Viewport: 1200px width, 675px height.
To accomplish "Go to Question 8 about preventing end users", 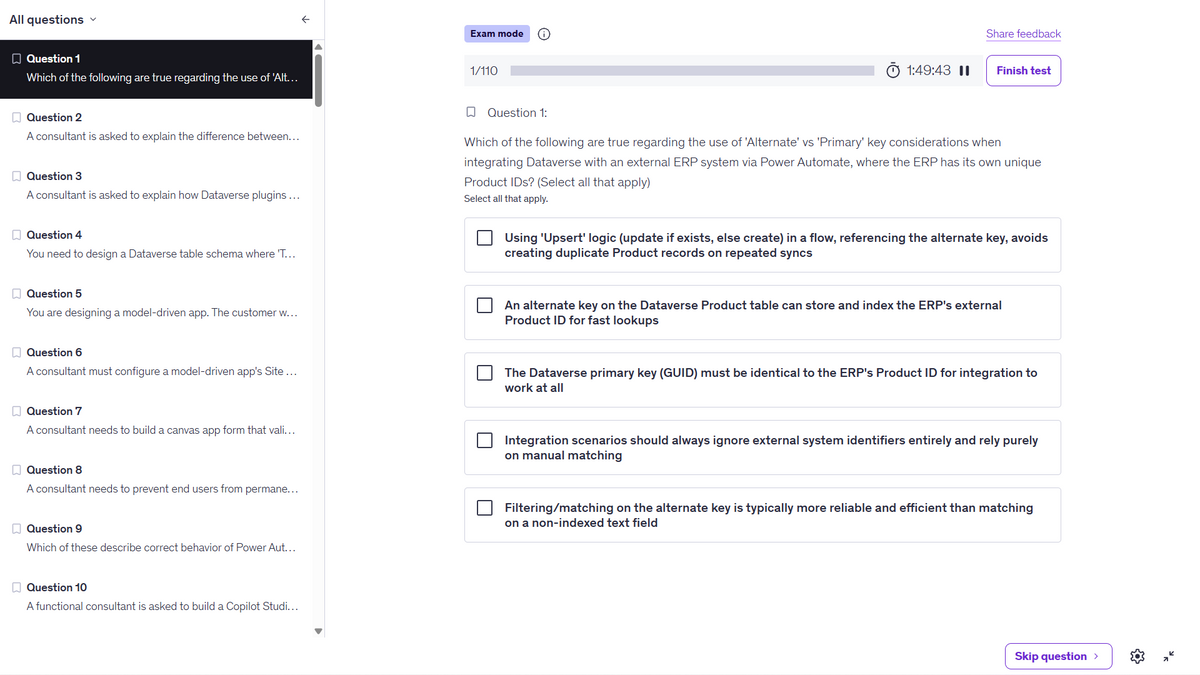I will coord(156,479).
